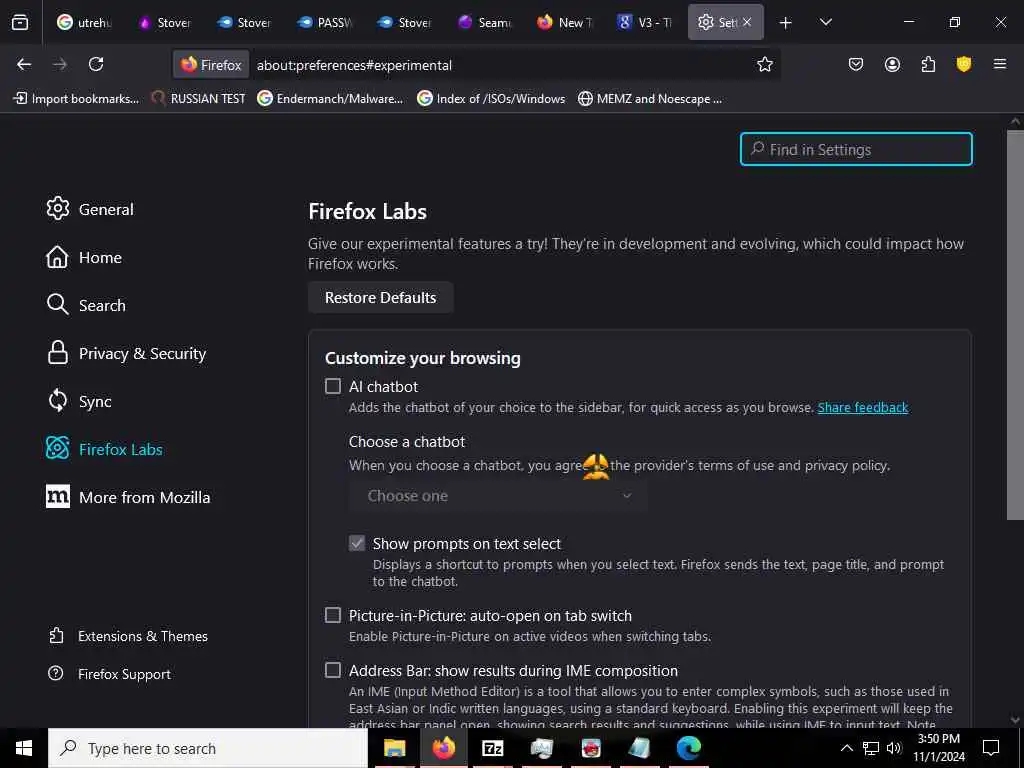Image resolution: width=1024 pixels, height=768 pixels.
Task: Open More from Mozilla category
Action: 128,497
